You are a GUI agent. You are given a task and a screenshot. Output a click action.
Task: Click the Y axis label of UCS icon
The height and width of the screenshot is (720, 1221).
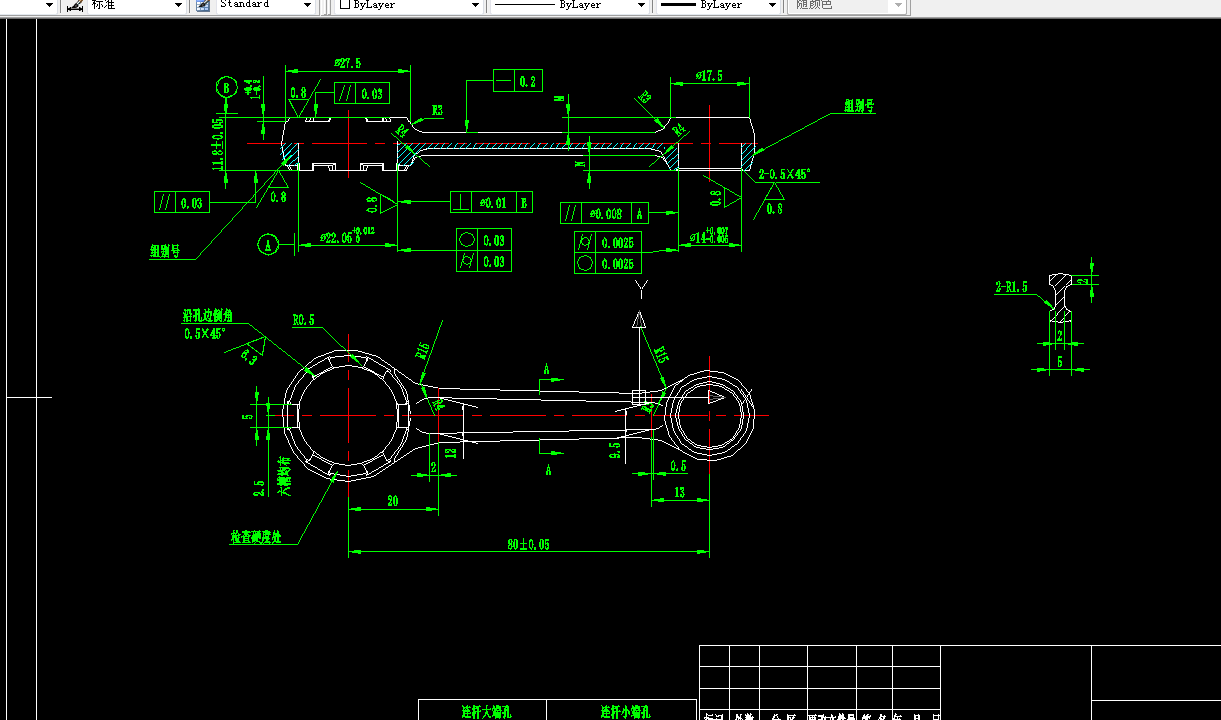pyautogui.click(x=640, y=290)
